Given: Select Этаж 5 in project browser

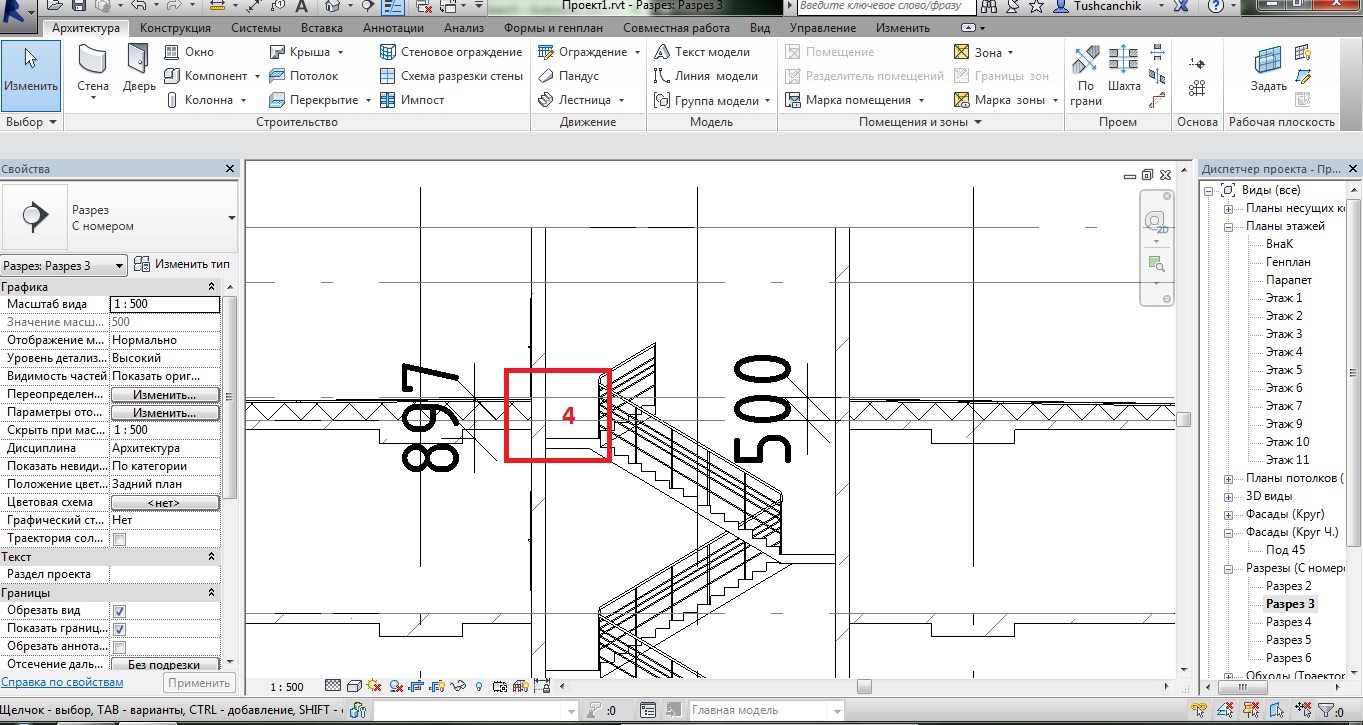Looking at the screenshot, I should 1284,370.
